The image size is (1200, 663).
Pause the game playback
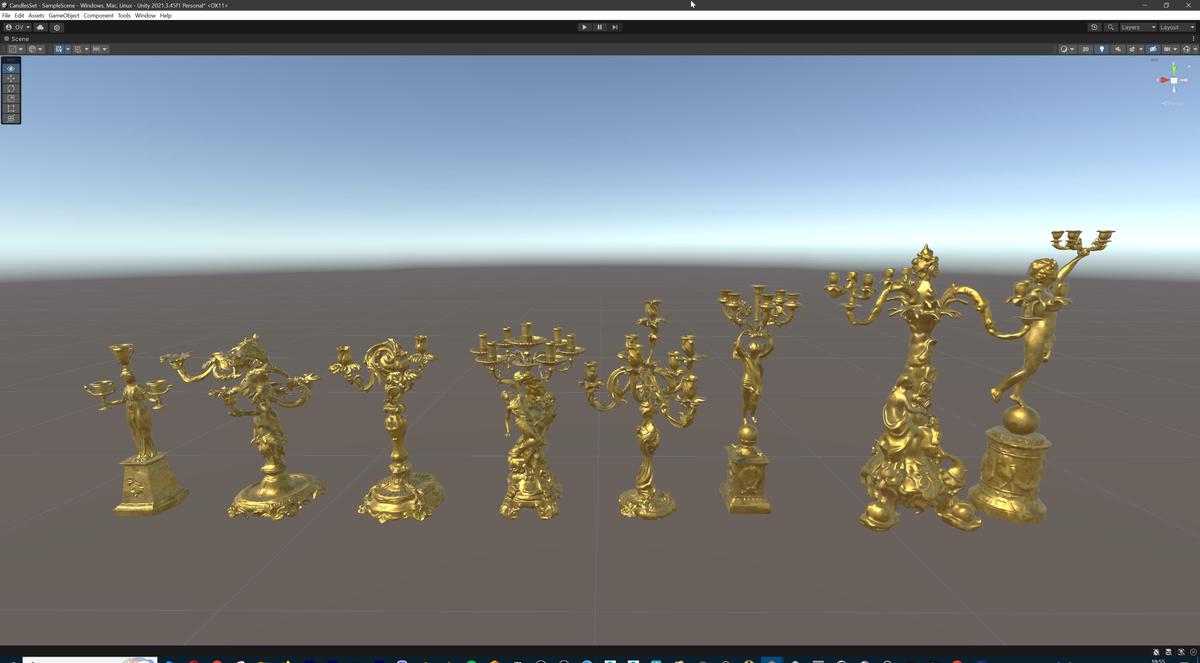pyautogui.click(x=599, y=27)
